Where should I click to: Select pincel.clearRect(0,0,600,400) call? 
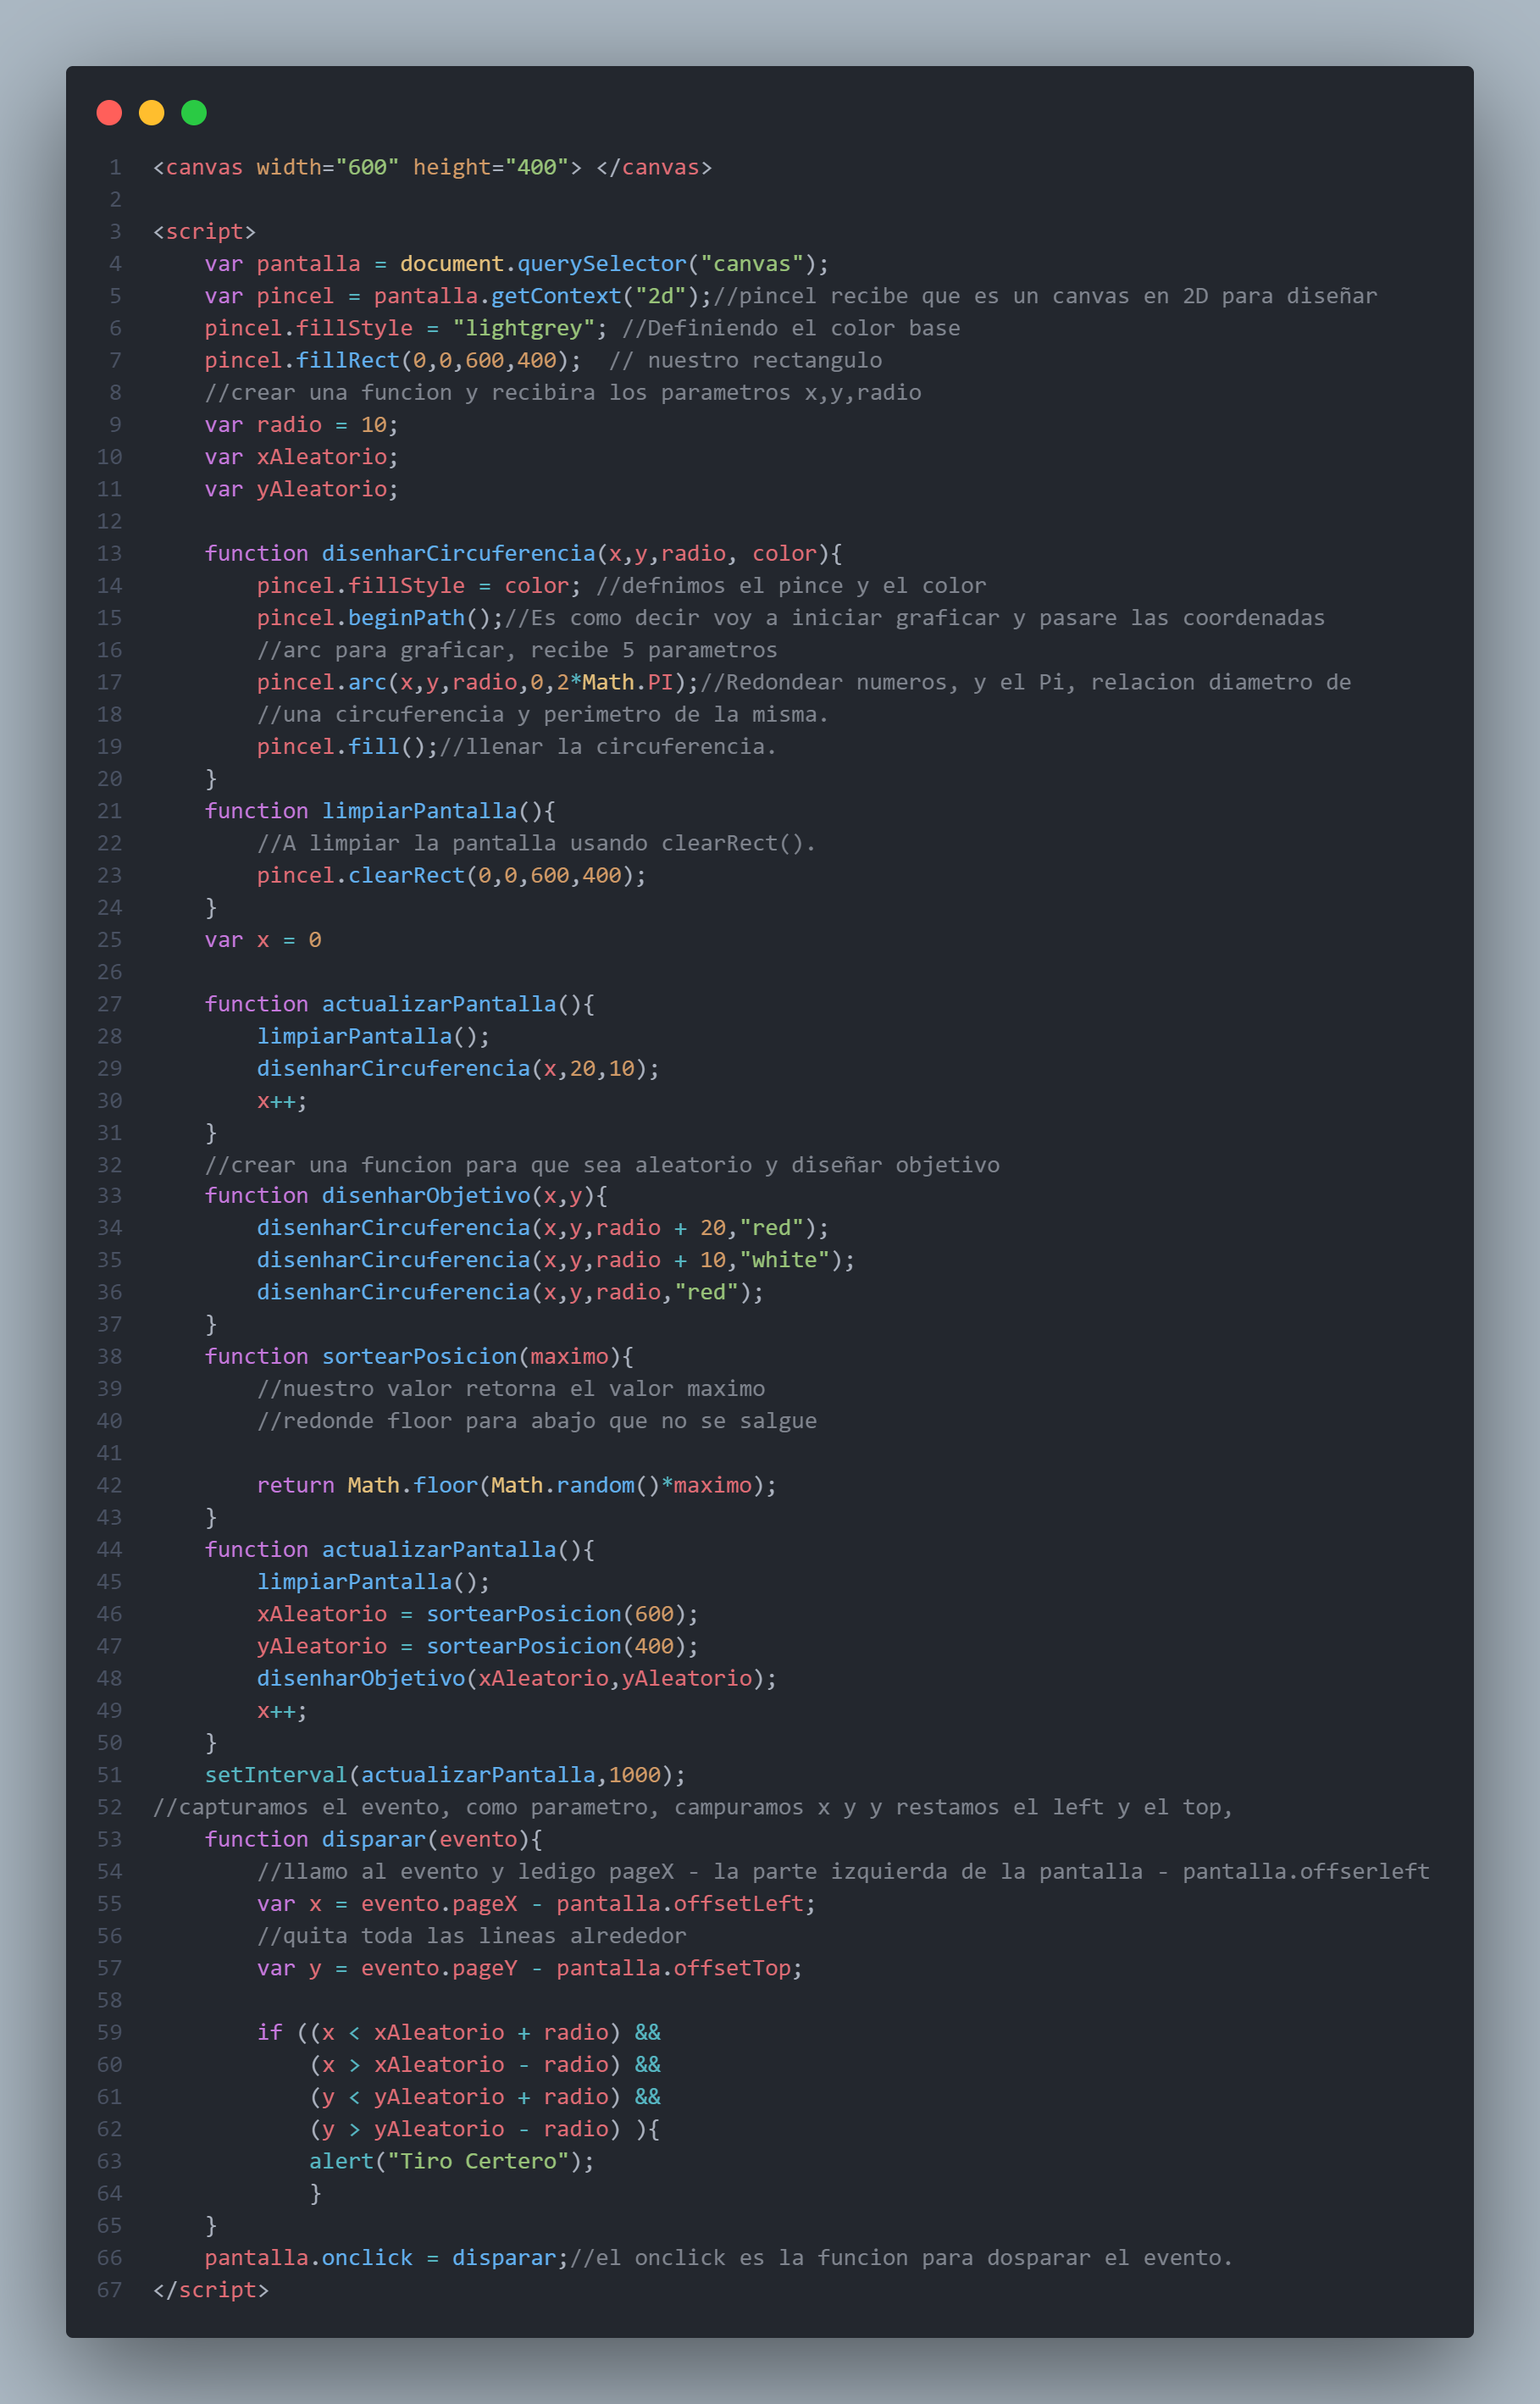(451, 875)
